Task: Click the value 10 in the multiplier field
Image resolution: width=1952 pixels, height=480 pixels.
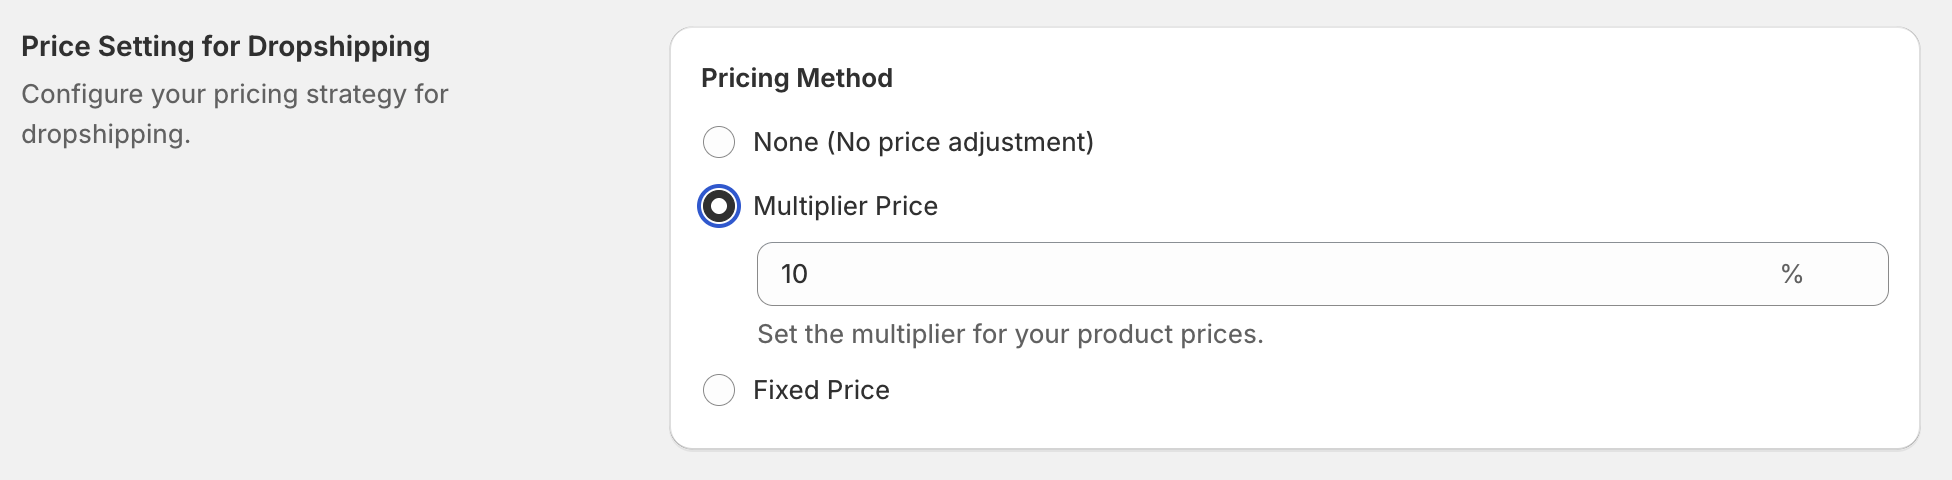Action: [794, 274]
